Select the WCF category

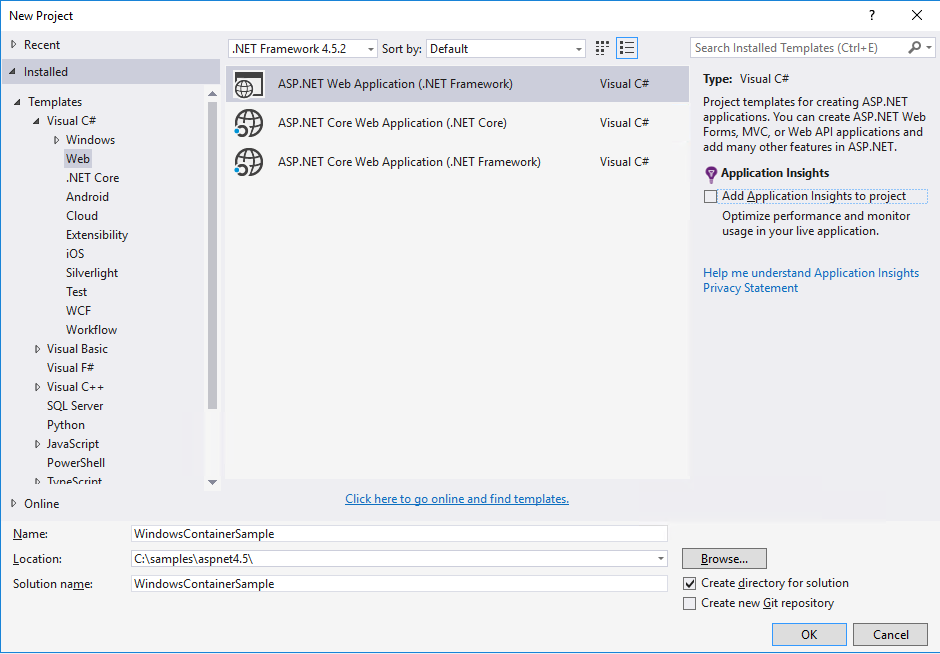[x=79, y=311]
